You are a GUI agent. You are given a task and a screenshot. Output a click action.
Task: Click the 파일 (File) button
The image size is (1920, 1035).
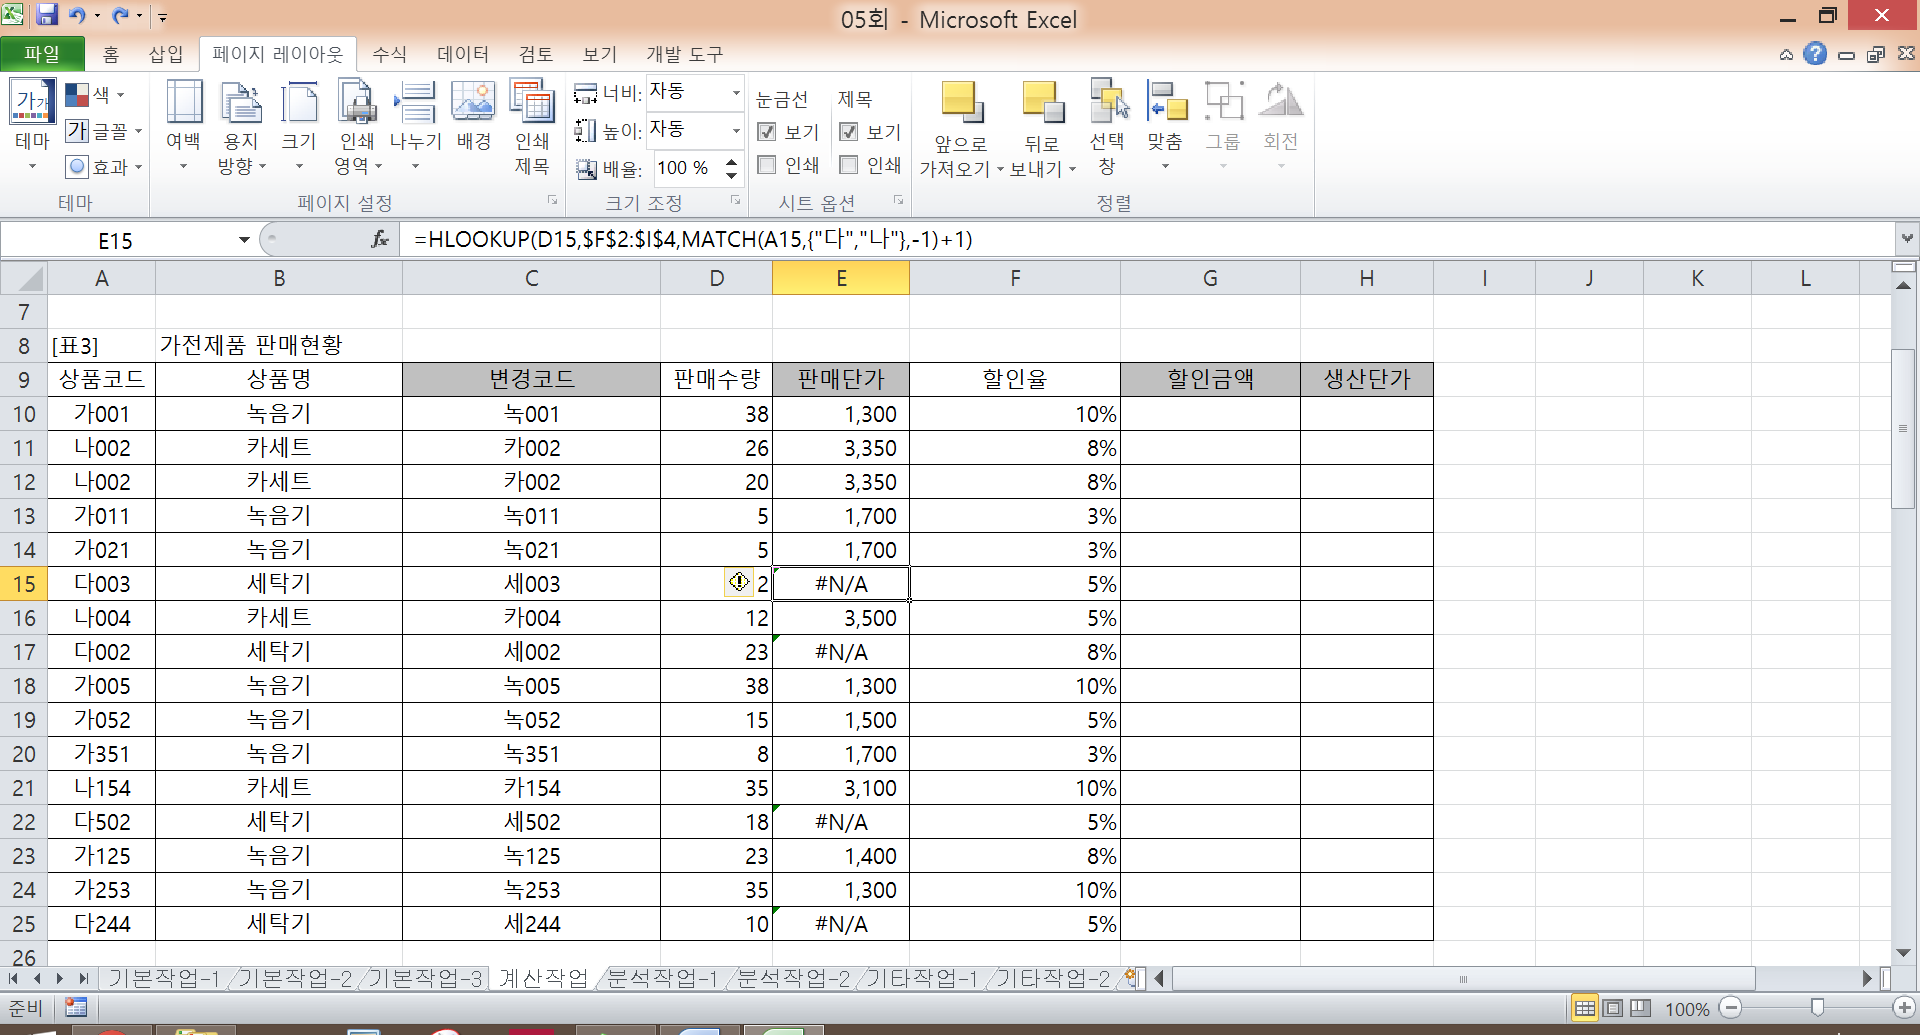pyautogui.click(x=42, y=54)
